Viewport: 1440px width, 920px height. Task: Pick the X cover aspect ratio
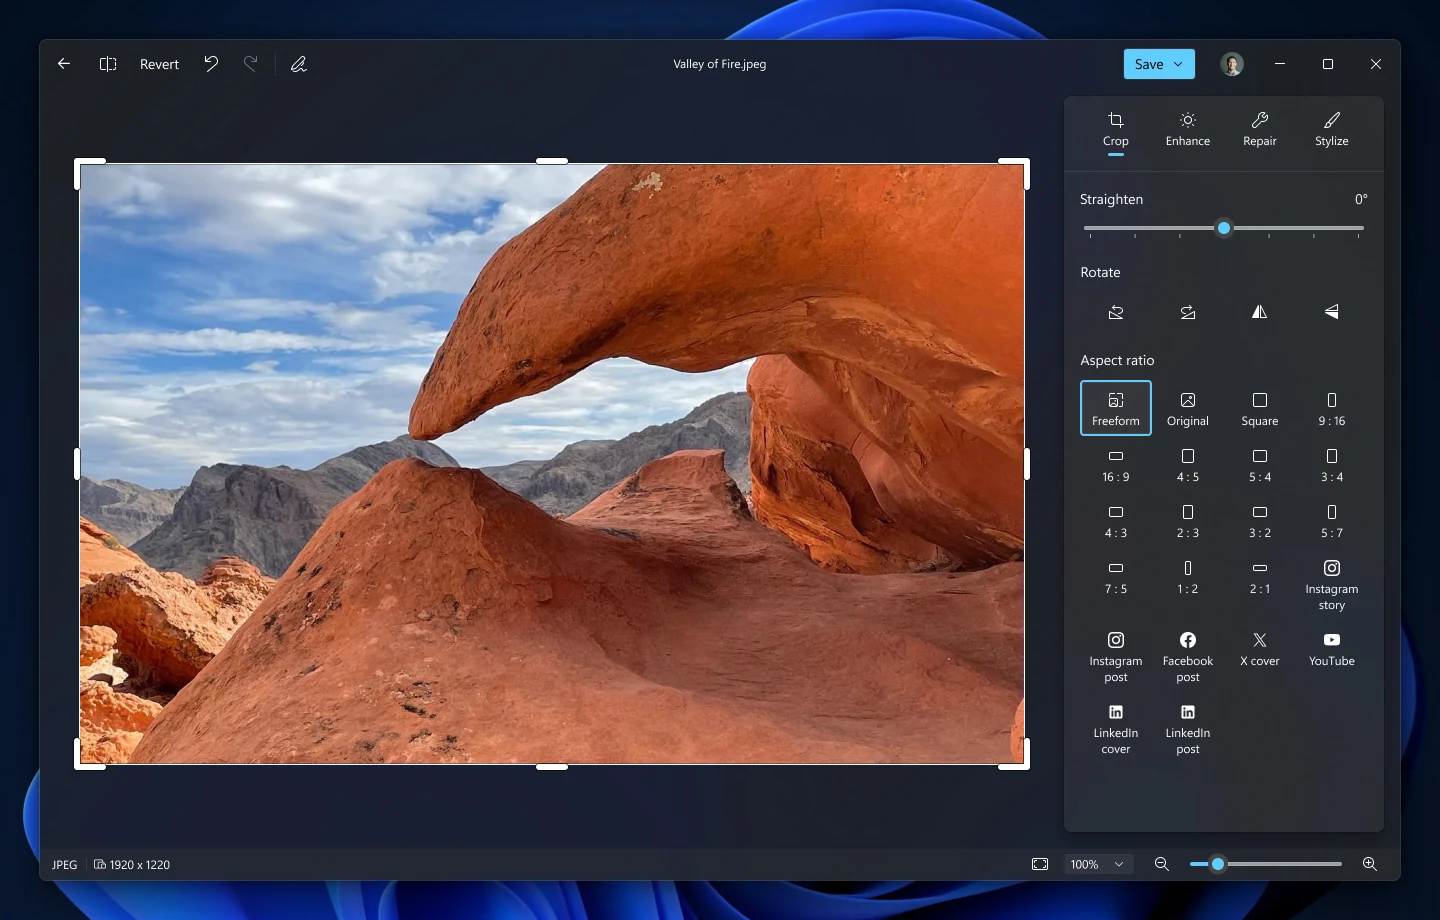tap(1260, 648)
